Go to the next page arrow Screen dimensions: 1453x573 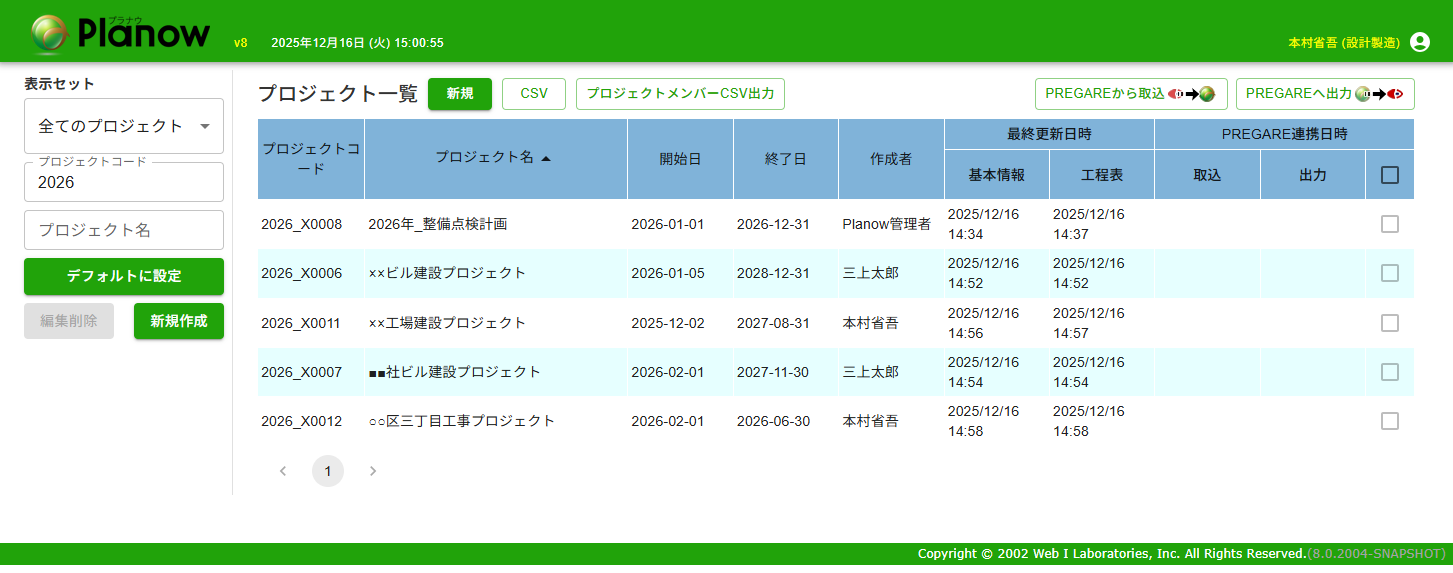pos(373,471)
